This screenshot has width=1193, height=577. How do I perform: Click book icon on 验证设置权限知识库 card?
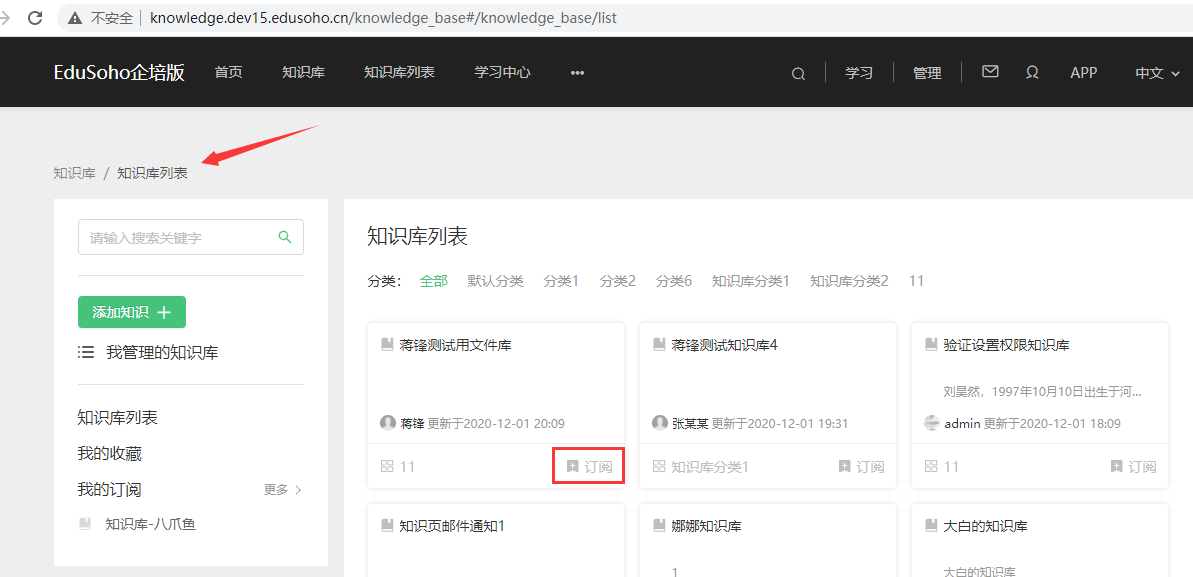coord(931,344)
